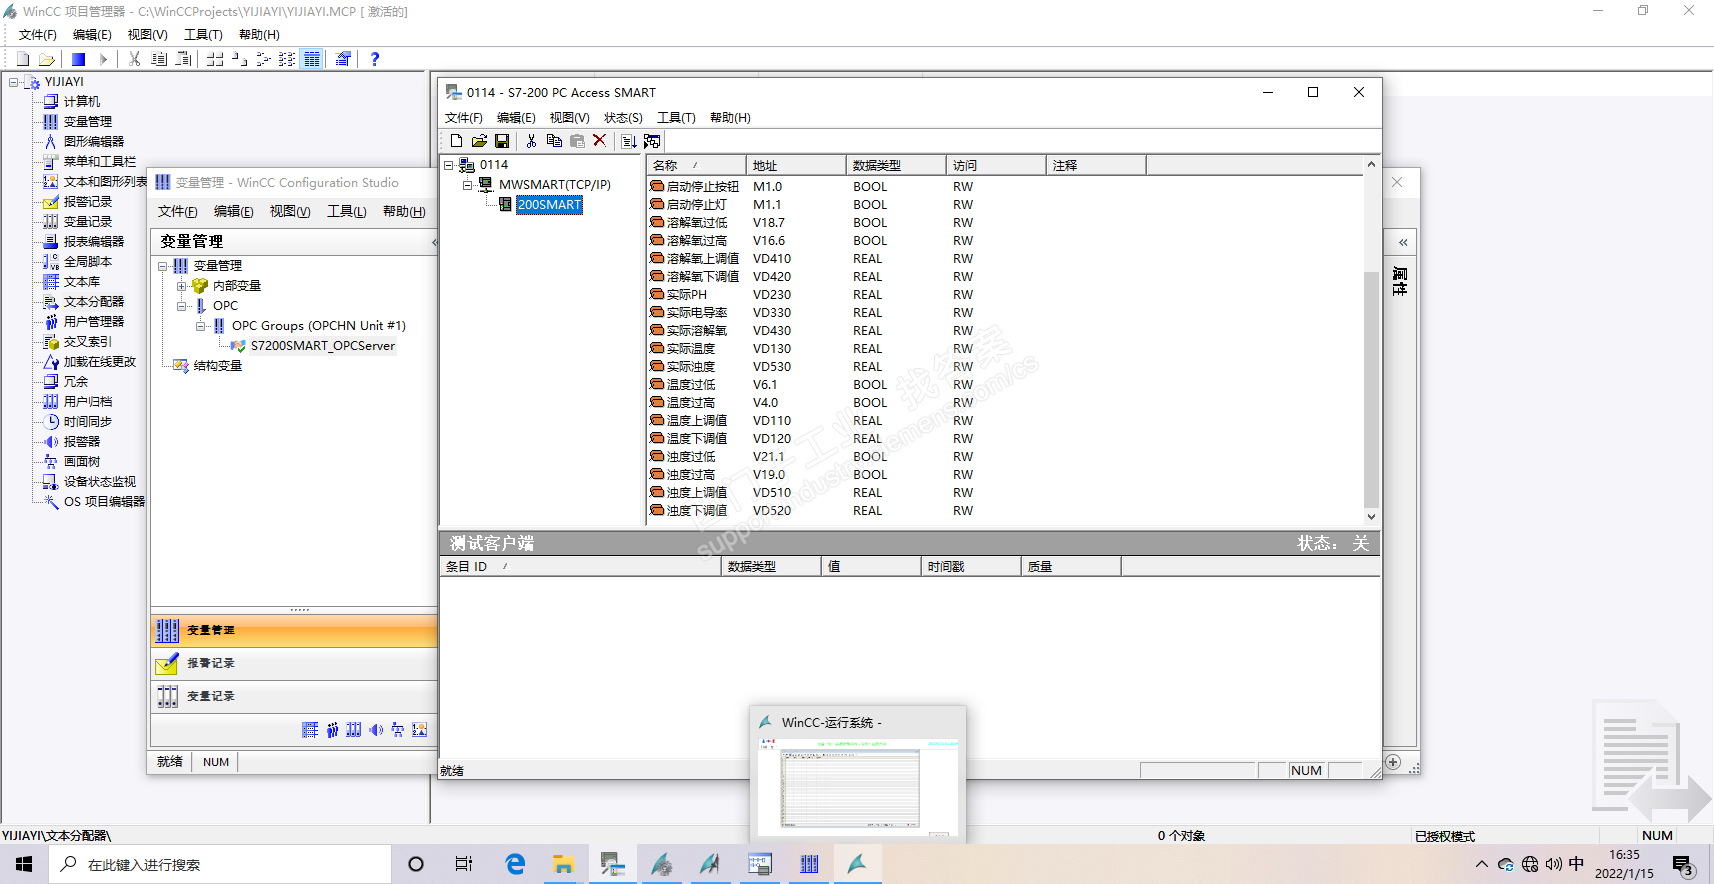Open 编辑(E) menu in Configuration Studio
Image resolution: width=1714 pixels, height=884 pixels.
point(233,211)
